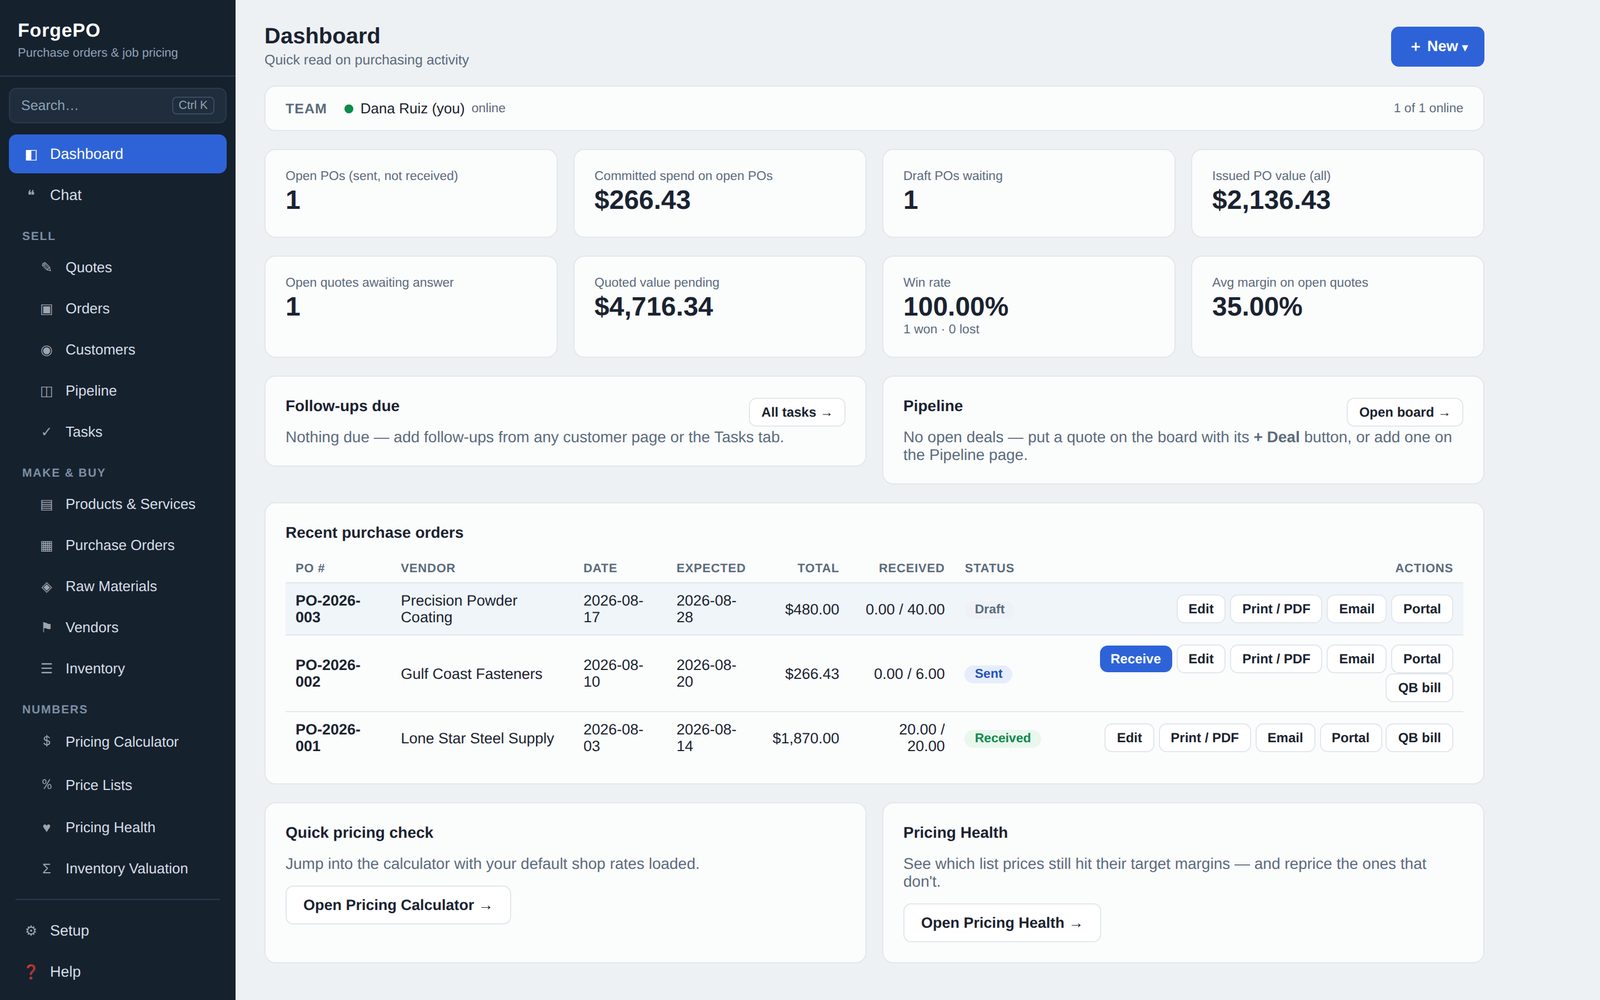Focus the Search input field
This screenshot has width=1600, height=1000.
[x=117, y=105]
